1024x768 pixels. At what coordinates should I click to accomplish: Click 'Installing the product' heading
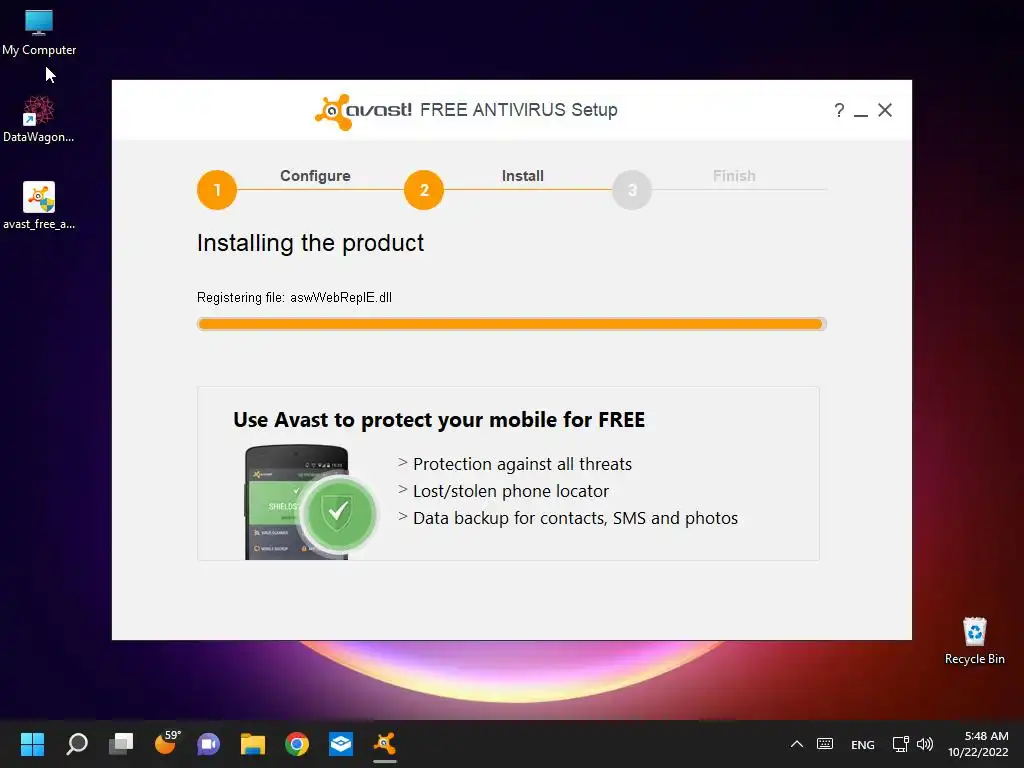[310, 243]
